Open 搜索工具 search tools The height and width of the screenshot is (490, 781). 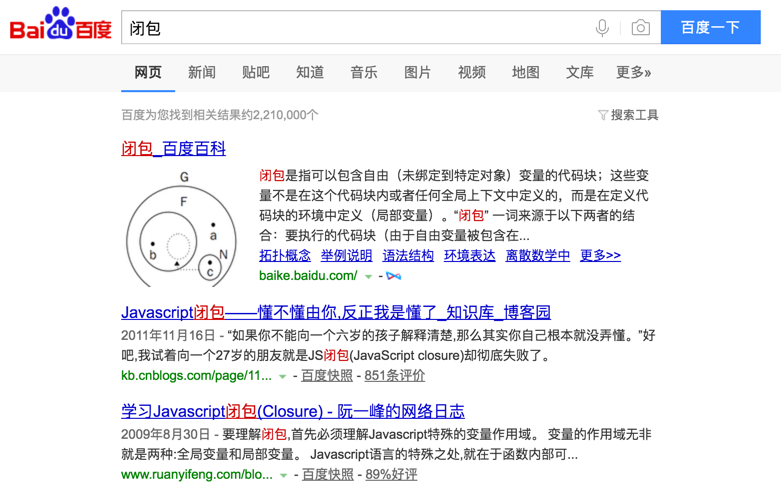(635, 116)
